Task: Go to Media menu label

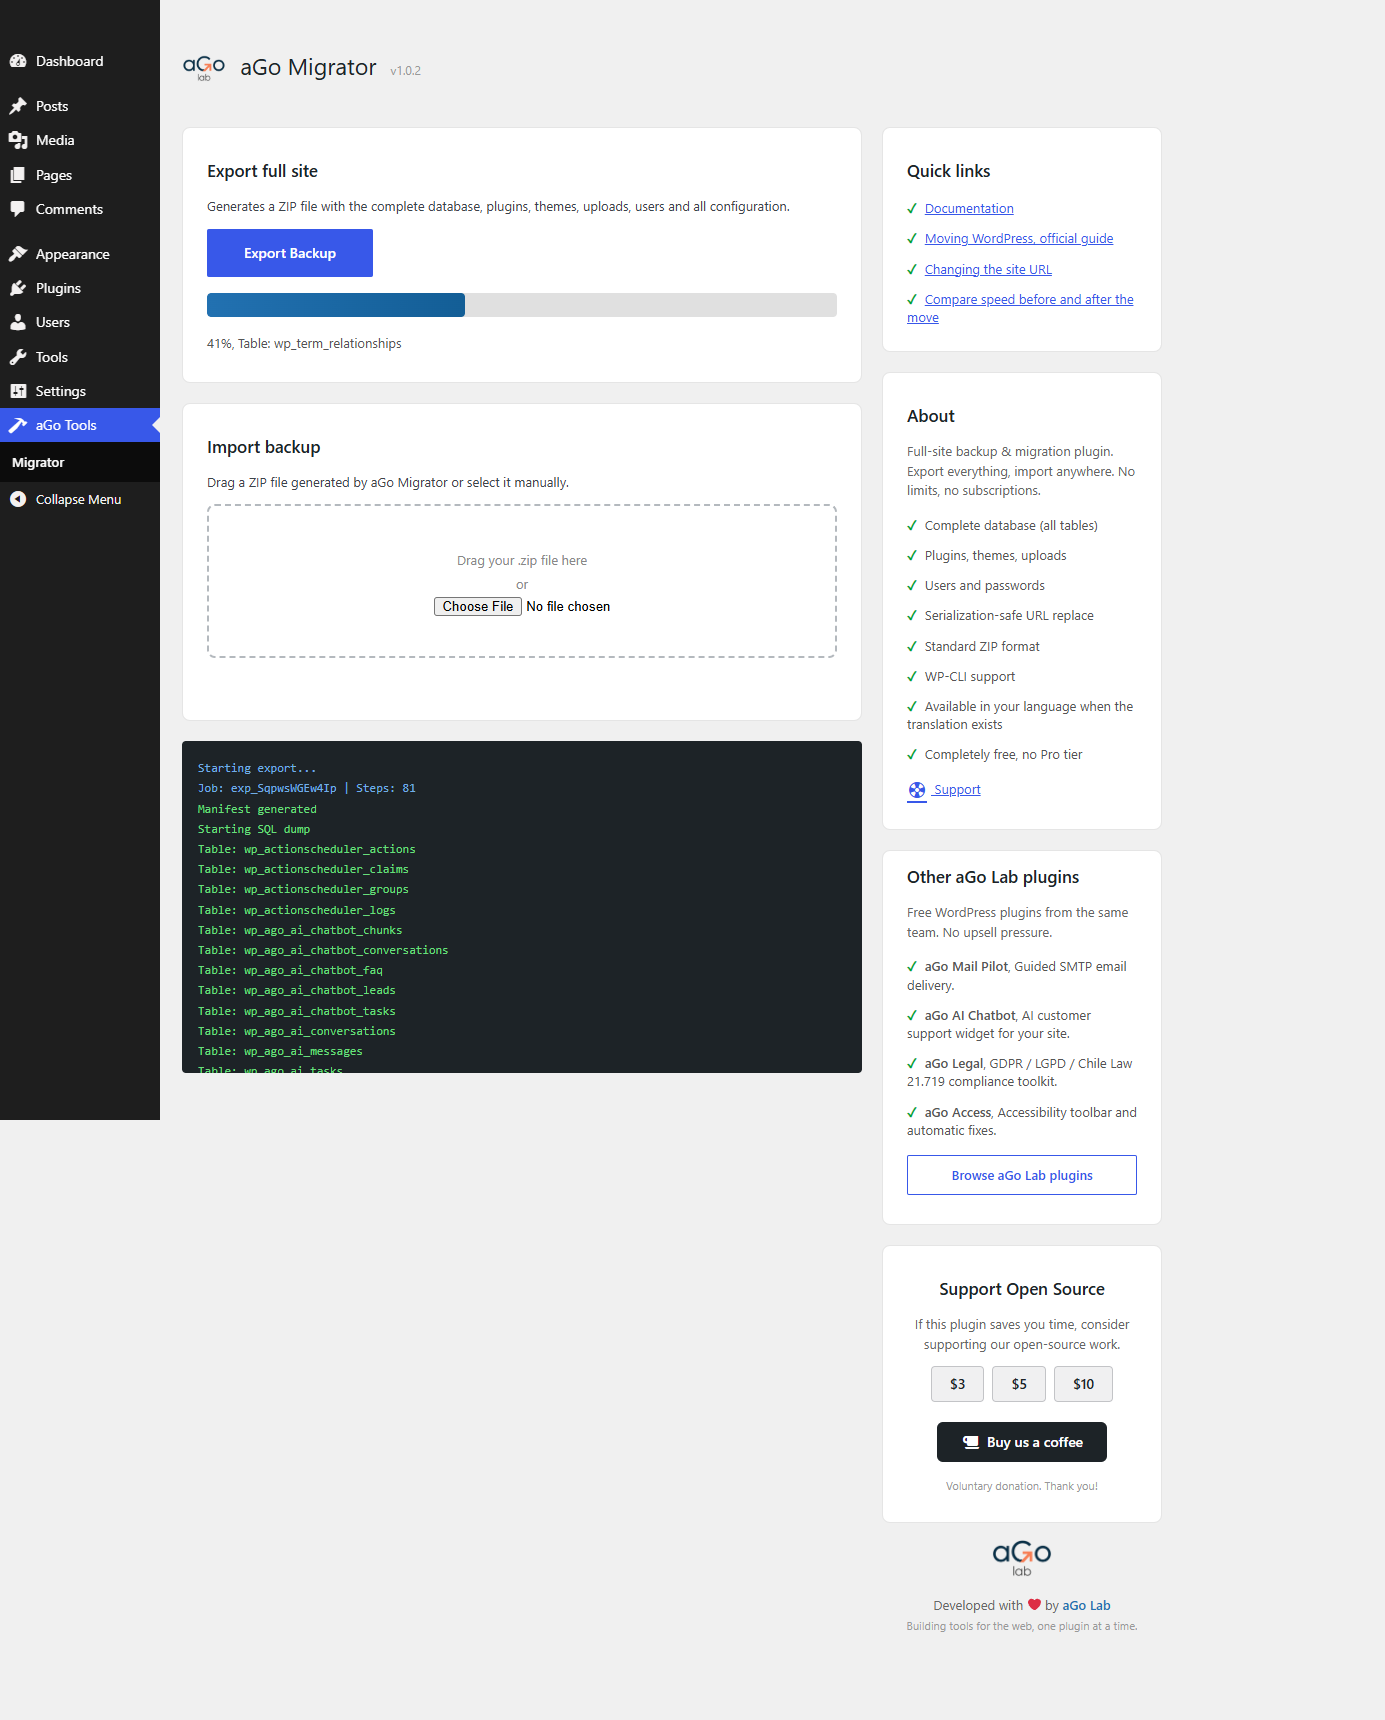Action: point(55,140)
